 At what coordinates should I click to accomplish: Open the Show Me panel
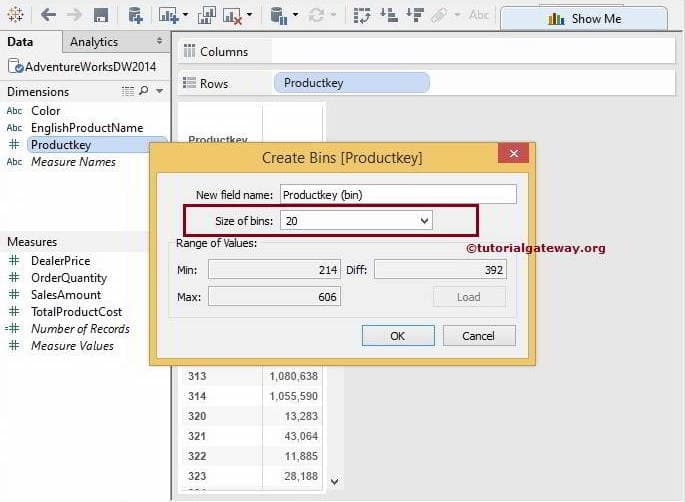pos(584,19)
